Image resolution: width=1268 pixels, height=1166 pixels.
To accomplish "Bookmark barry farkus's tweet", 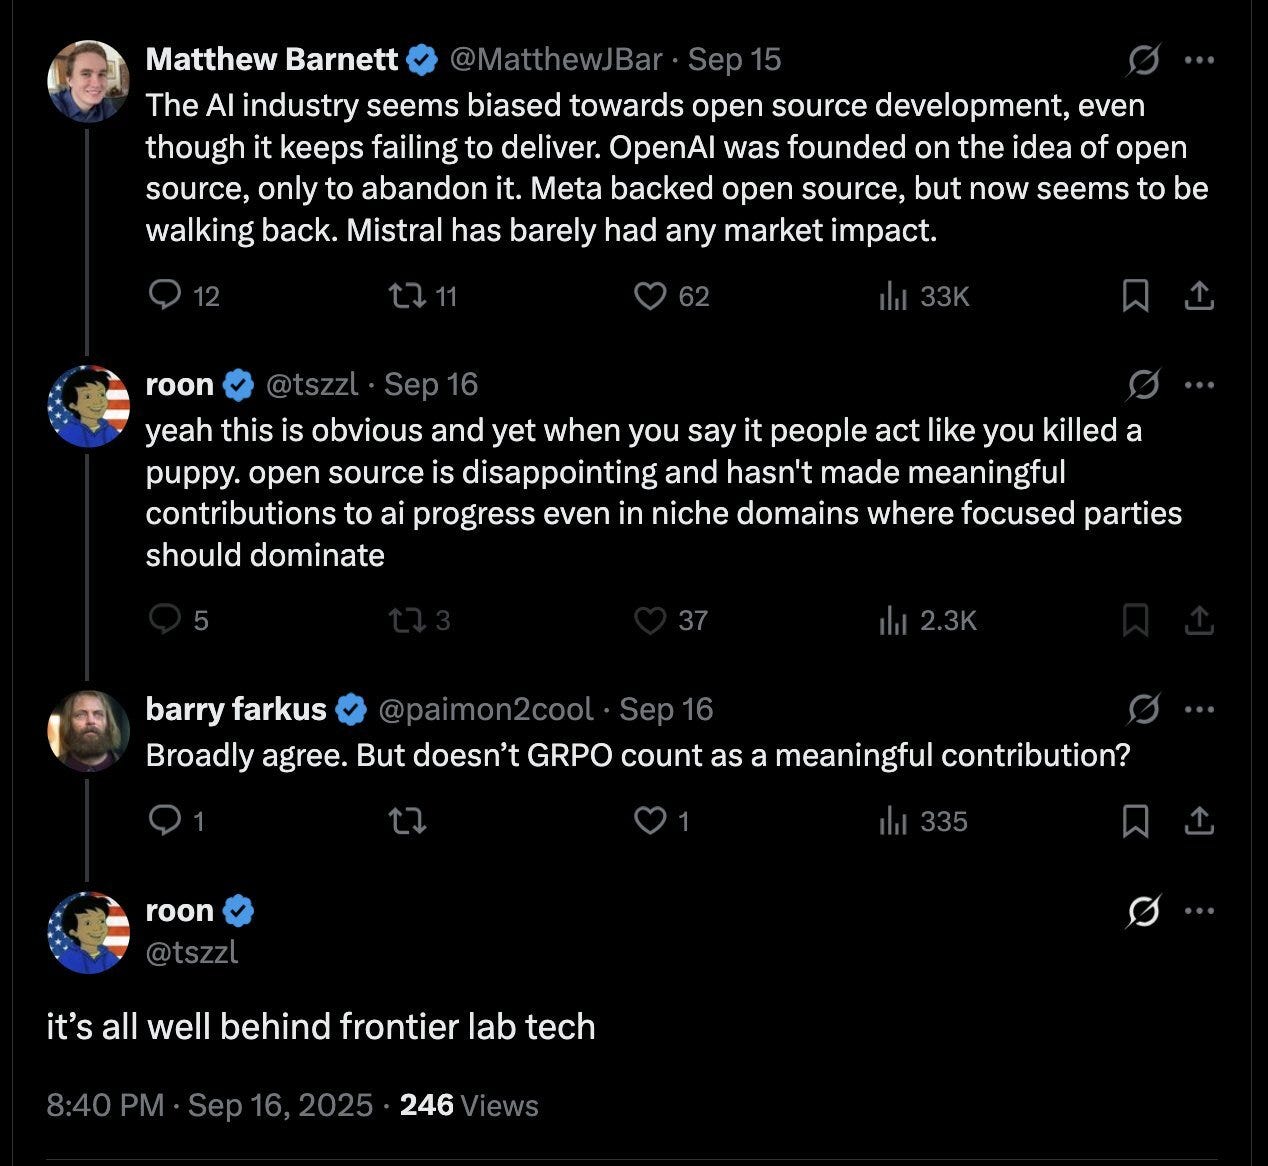I will (x=1135, y=821).
